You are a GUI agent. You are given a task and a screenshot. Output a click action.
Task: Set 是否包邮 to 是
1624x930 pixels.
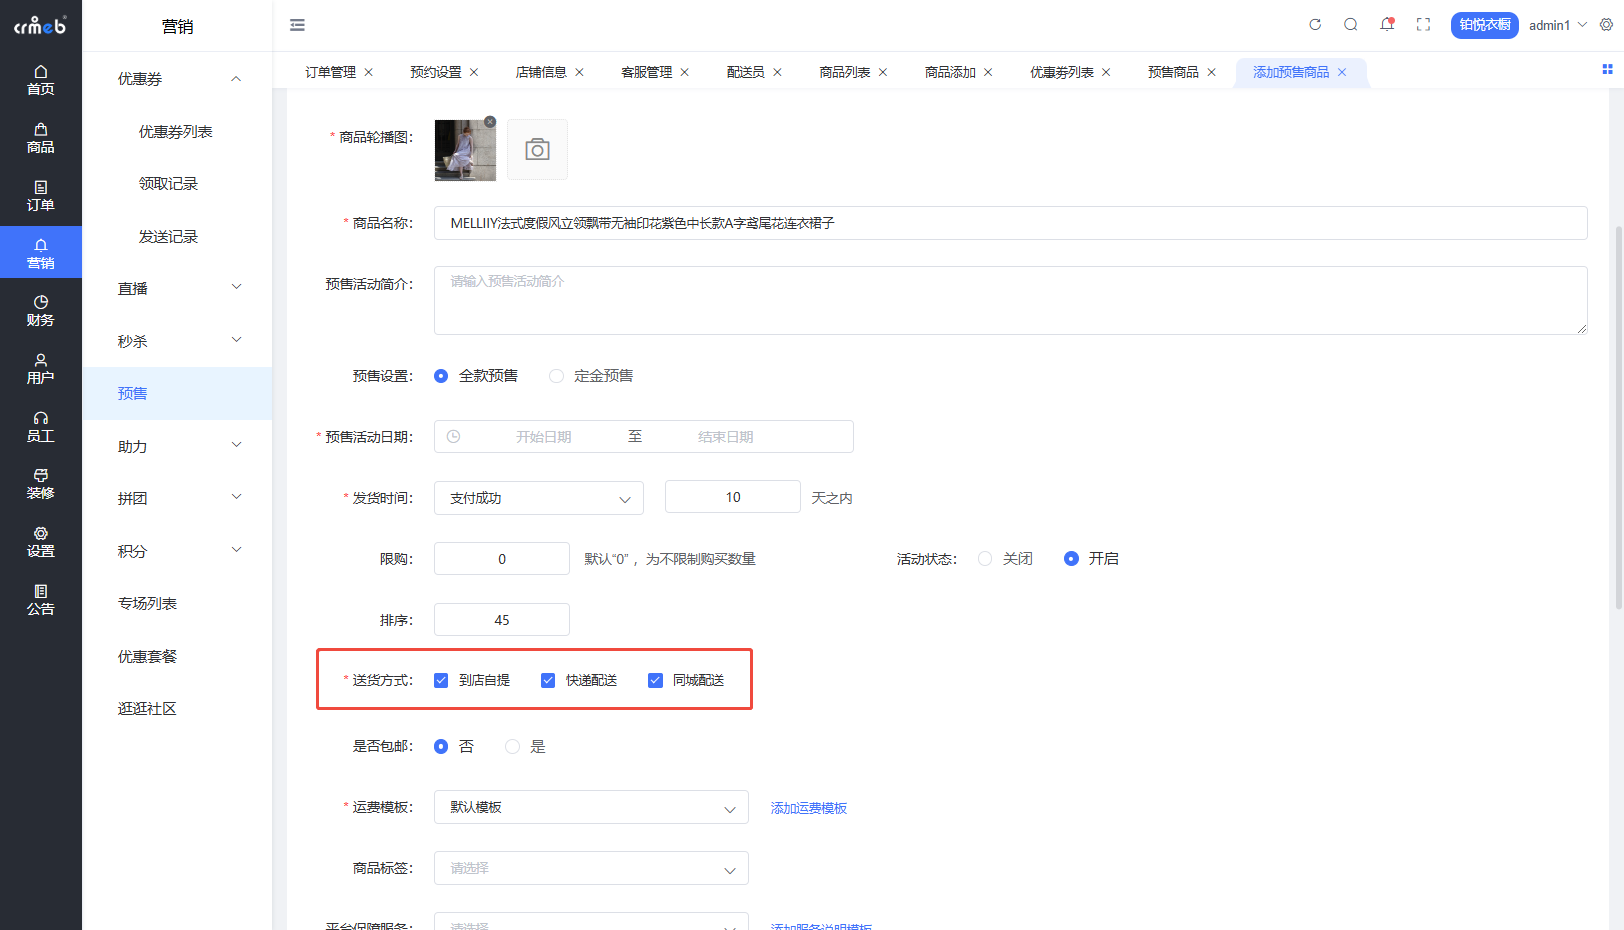[512, 747]
